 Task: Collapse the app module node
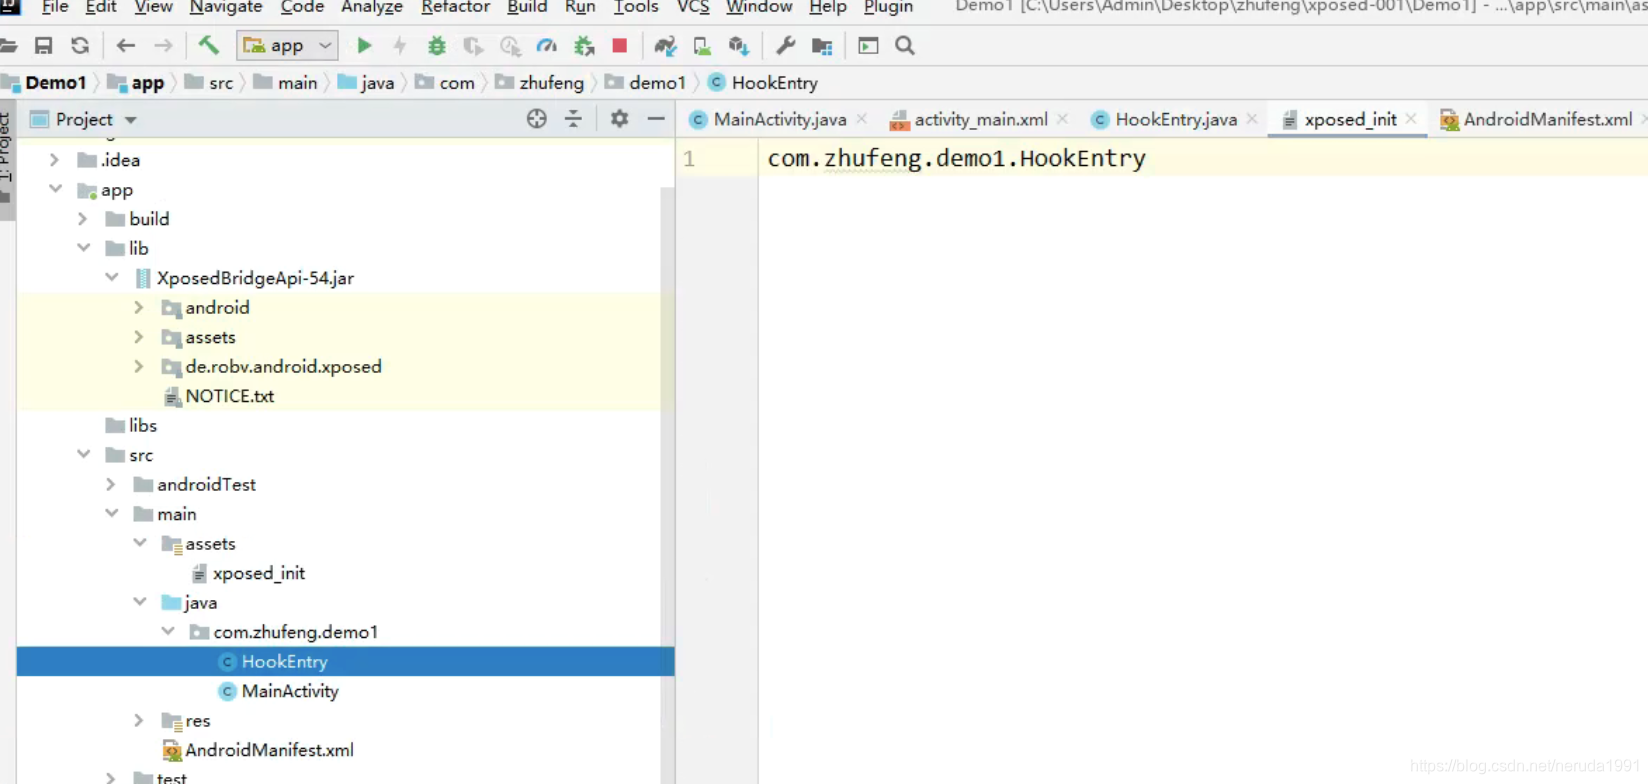(x=55, y=189)
